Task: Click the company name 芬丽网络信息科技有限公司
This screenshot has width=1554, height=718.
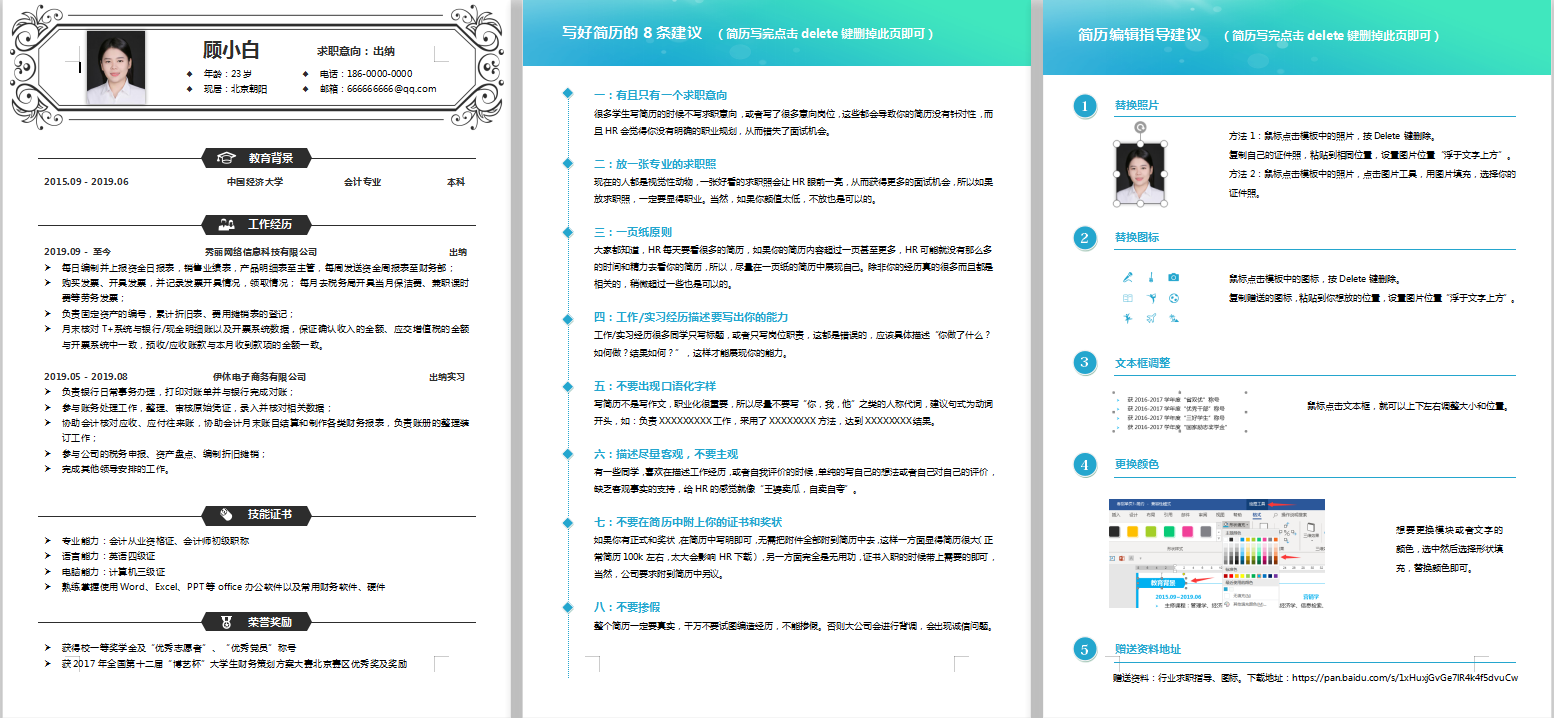Action: coord(261,252)
